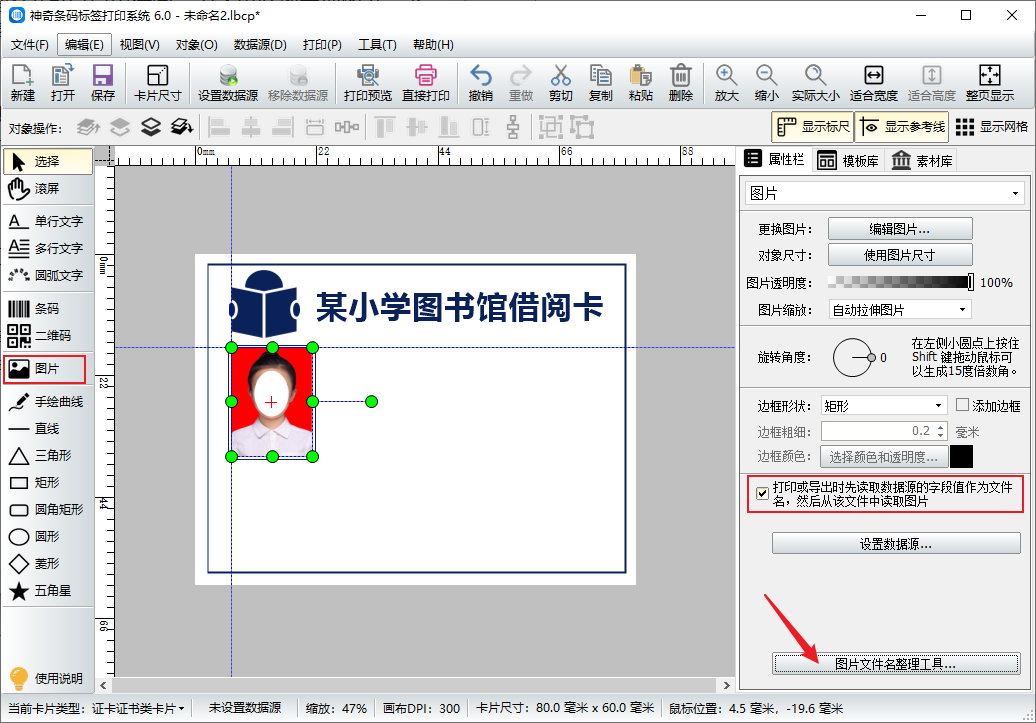Click the 图片文件名整理工具 button
The height and width of the screenshot is (723, 1036).
pyautogui.click(x=895, y=664)
